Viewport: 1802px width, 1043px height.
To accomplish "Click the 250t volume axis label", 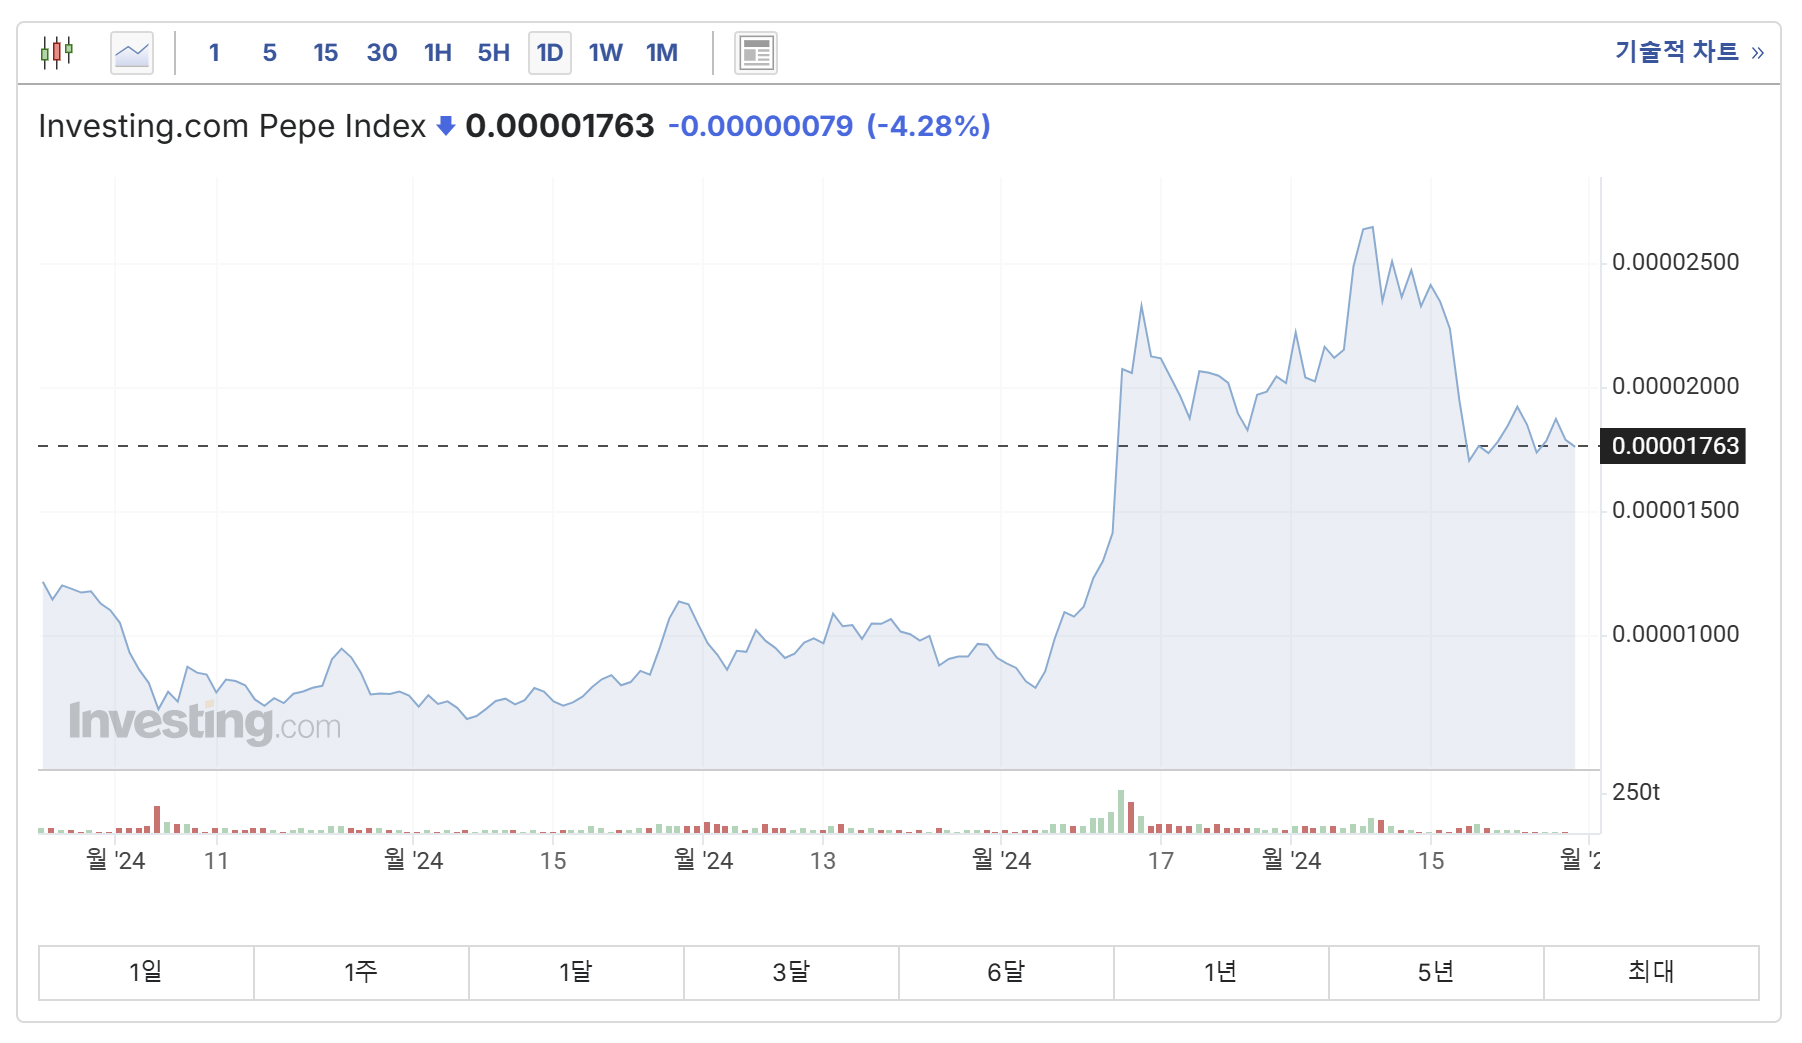I will tap(1636, 792).
